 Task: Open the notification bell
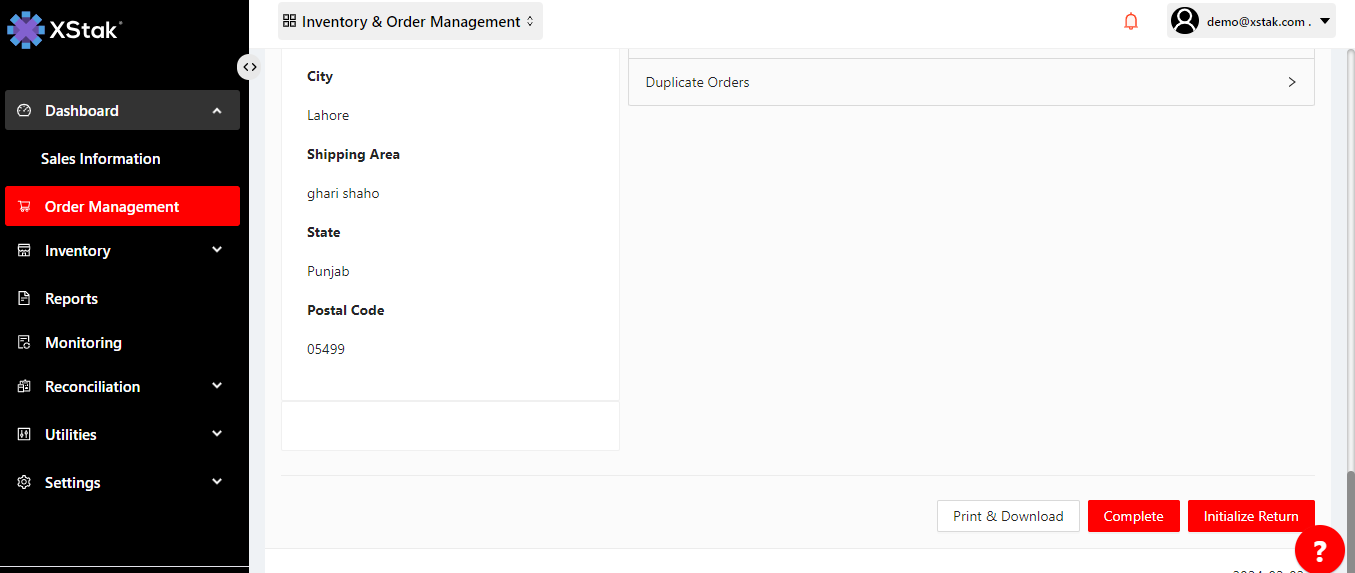[1131, 21]
